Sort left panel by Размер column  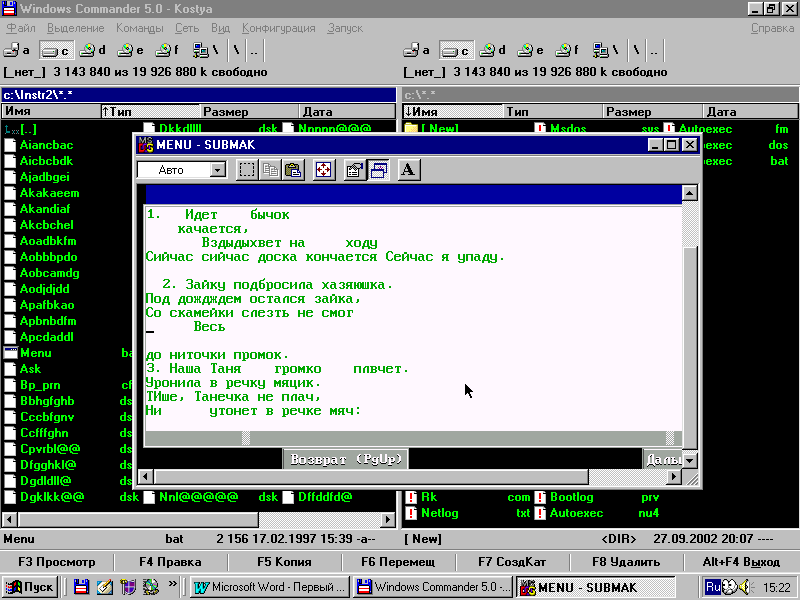tap(249, 111)
